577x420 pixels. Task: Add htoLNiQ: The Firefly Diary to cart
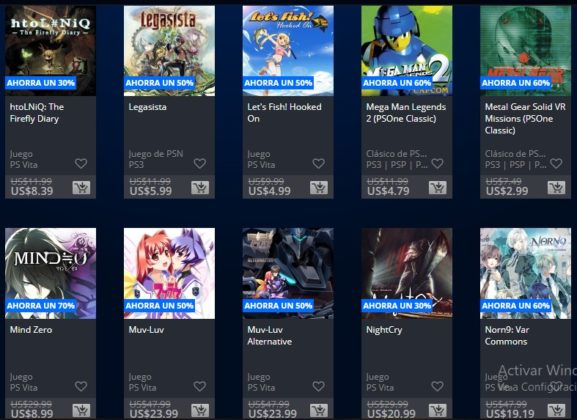click(81, 188)
